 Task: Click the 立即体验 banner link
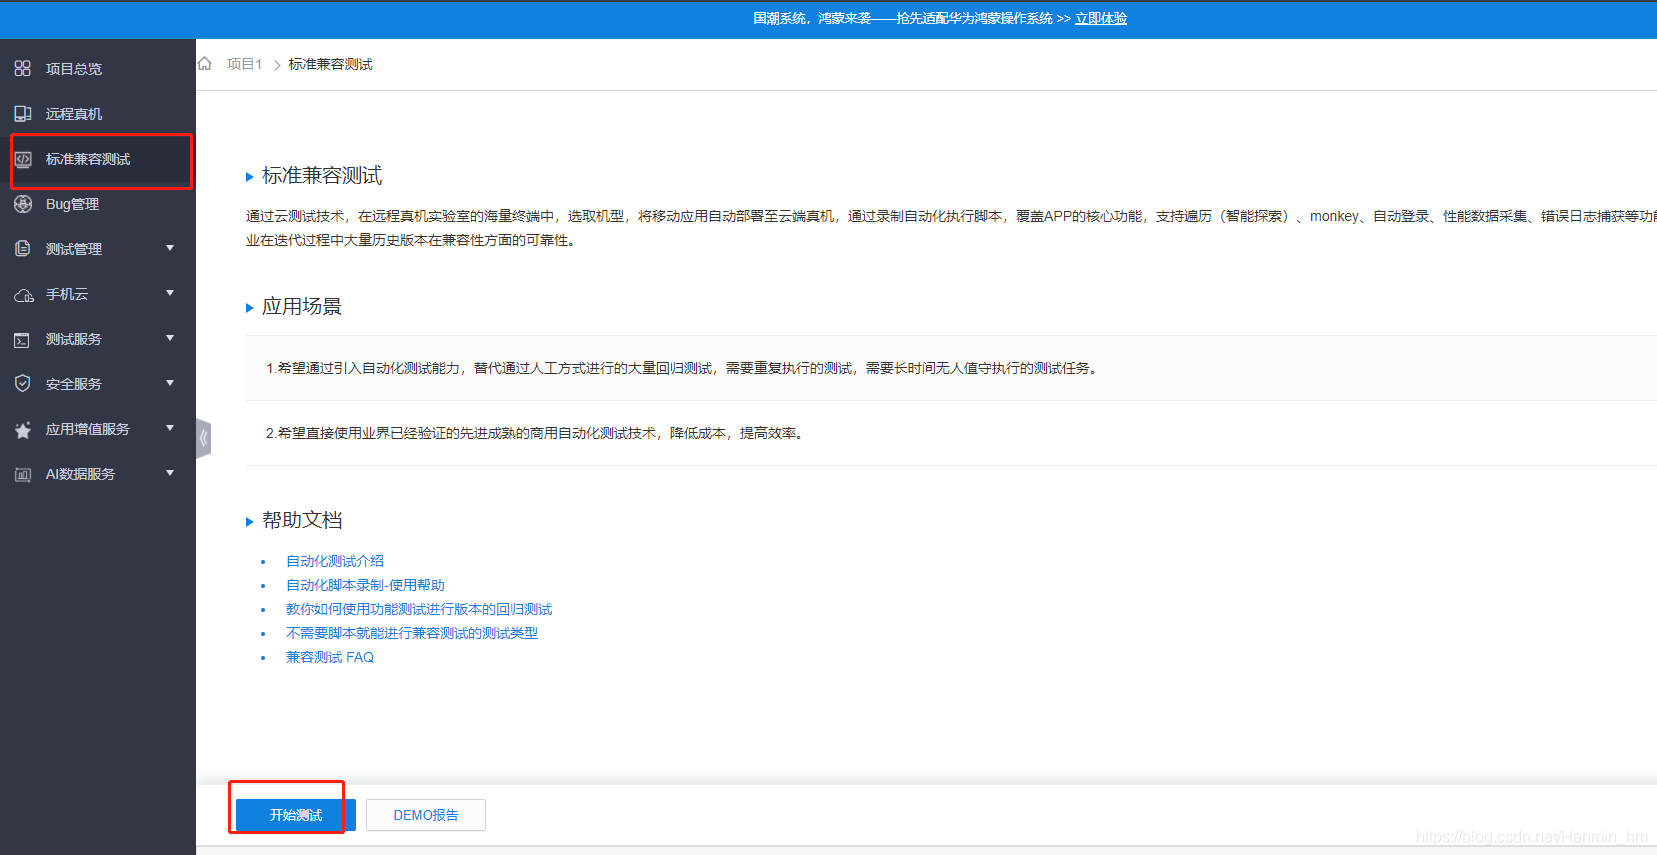pos(1101,18)
